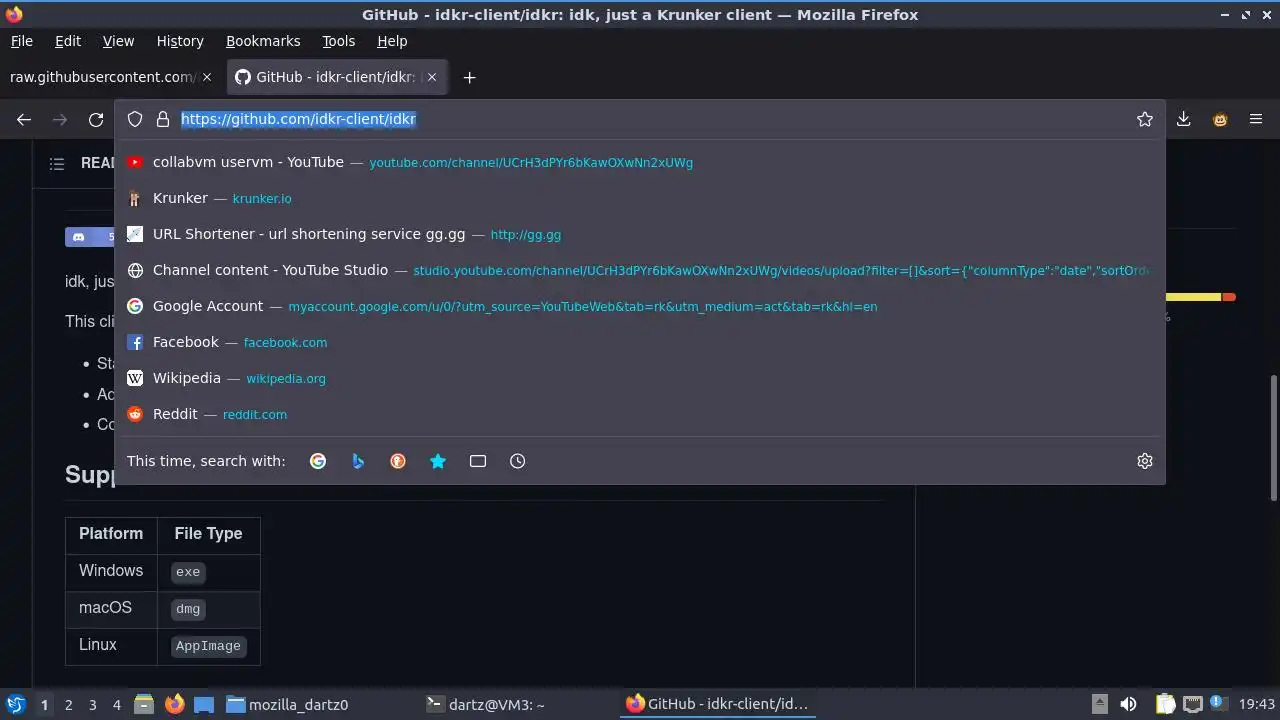Open network status icon in tray
The image size is (1280, 720).
[1192, 704]
